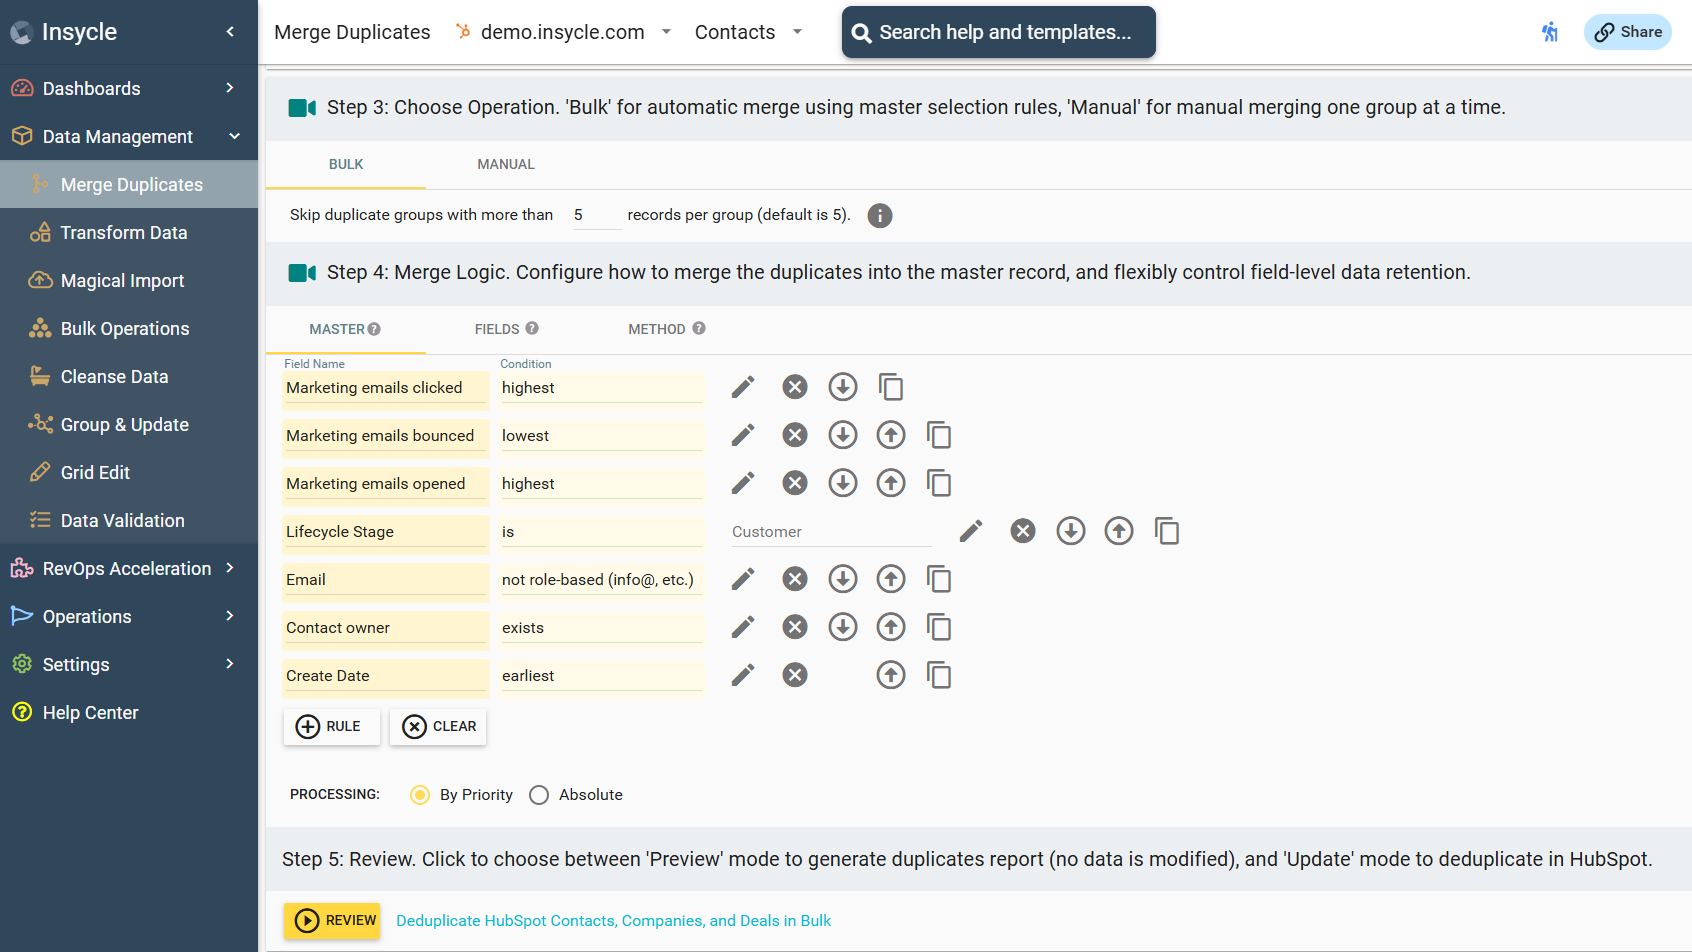
Task: Click the Review button
Action: point(332,920)
